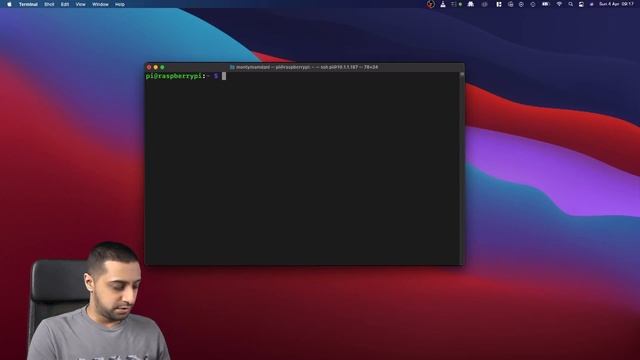Click the terminal cursor block after the prompt
The width and height of the screenshot is (640, 360).
(224, 76)
